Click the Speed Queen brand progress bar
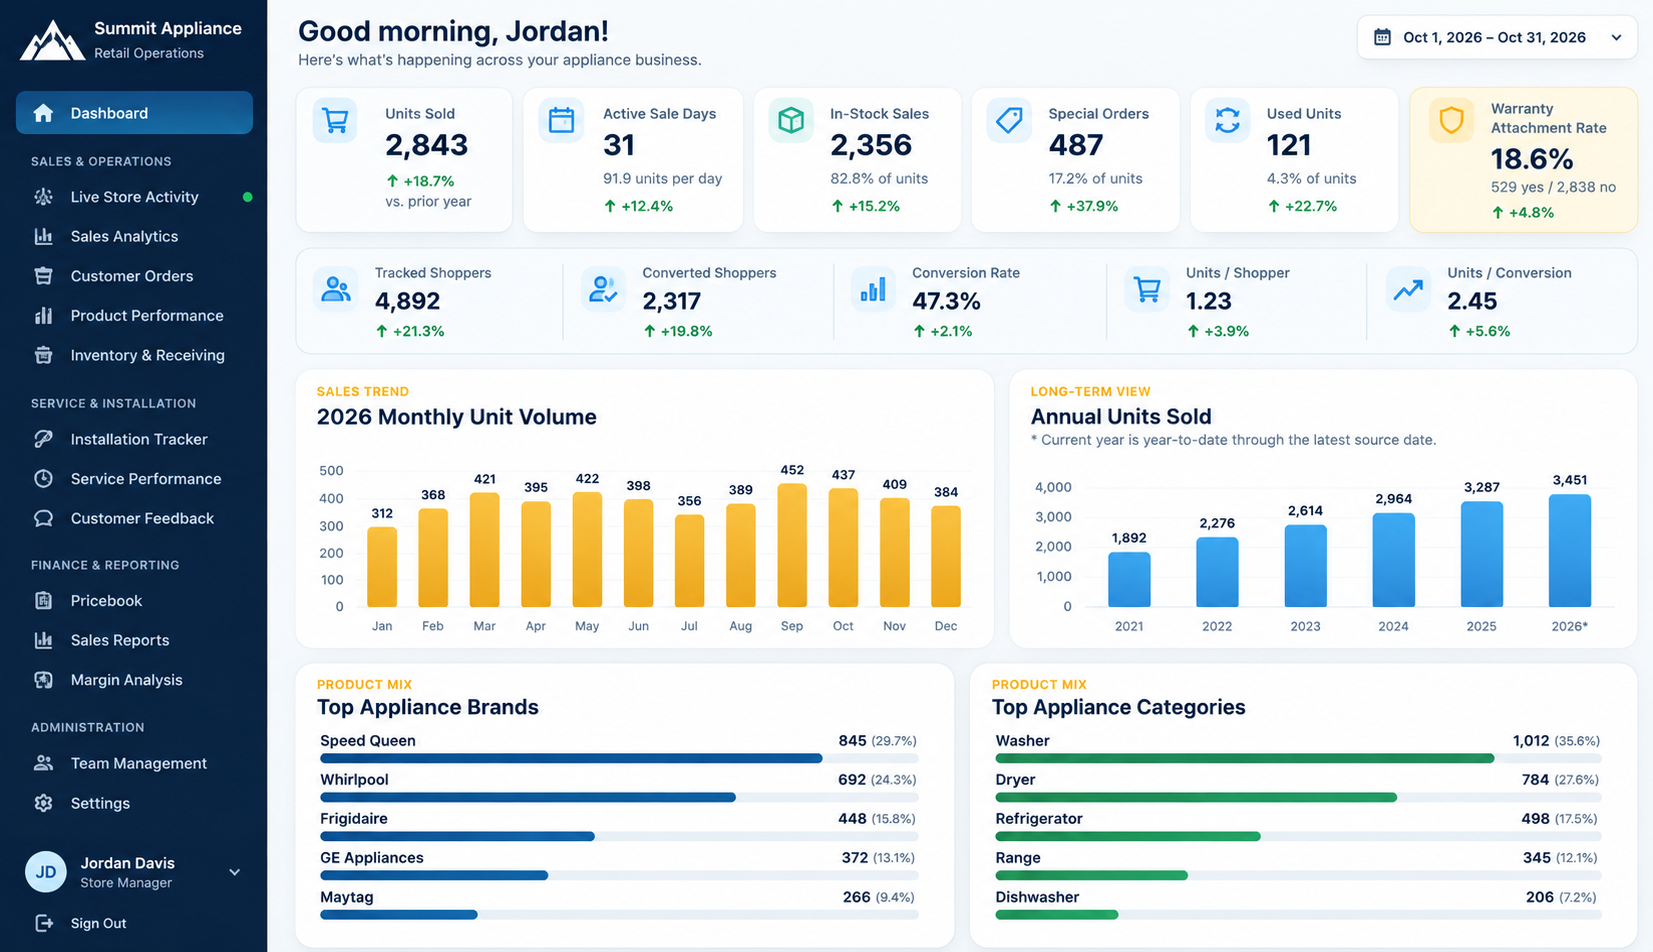Image resolution: width=1653 pixels, height=952 pixels. pos(619,758)
